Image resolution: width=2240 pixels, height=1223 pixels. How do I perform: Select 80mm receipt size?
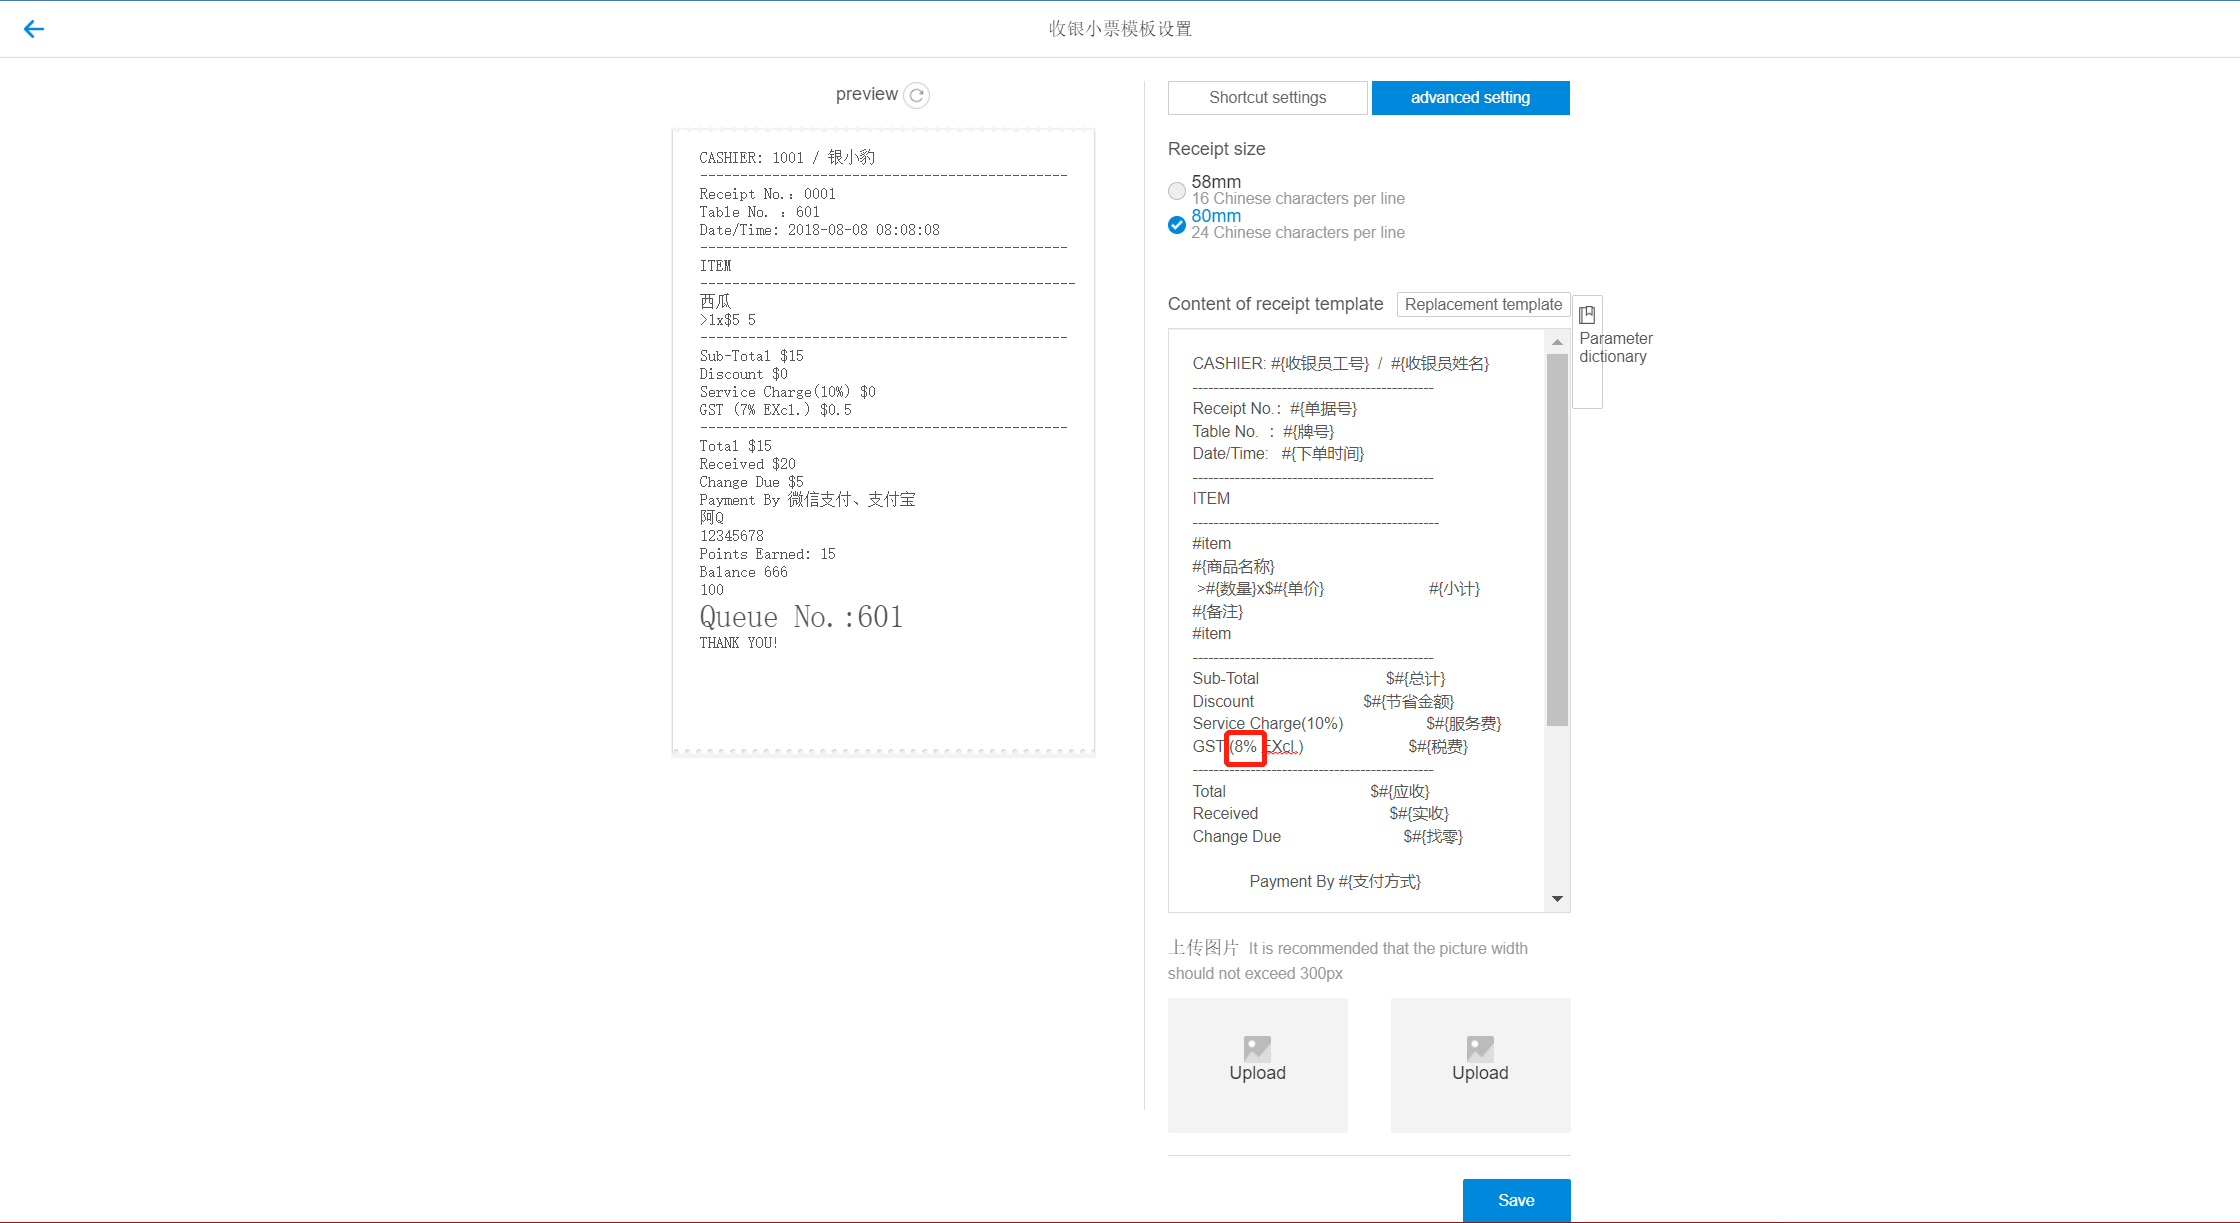[1177, 224]
